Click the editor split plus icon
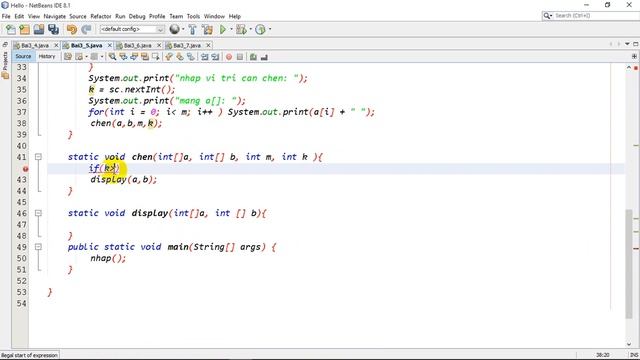The height and width of the screenshot is (360, 640). 634,56
